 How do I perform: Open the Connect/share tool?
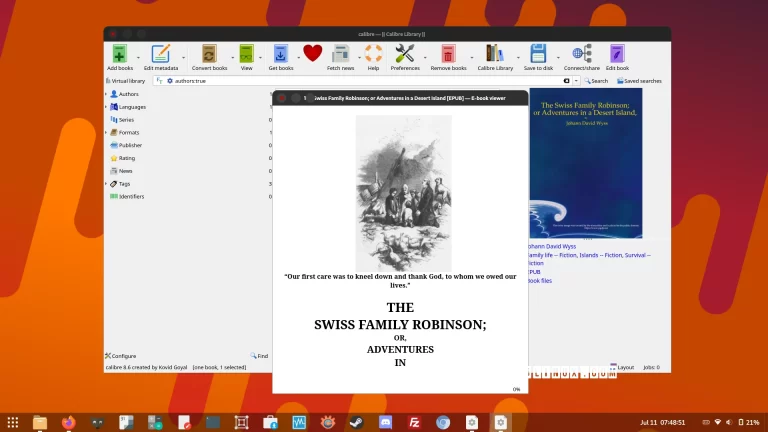click(581, 54)
